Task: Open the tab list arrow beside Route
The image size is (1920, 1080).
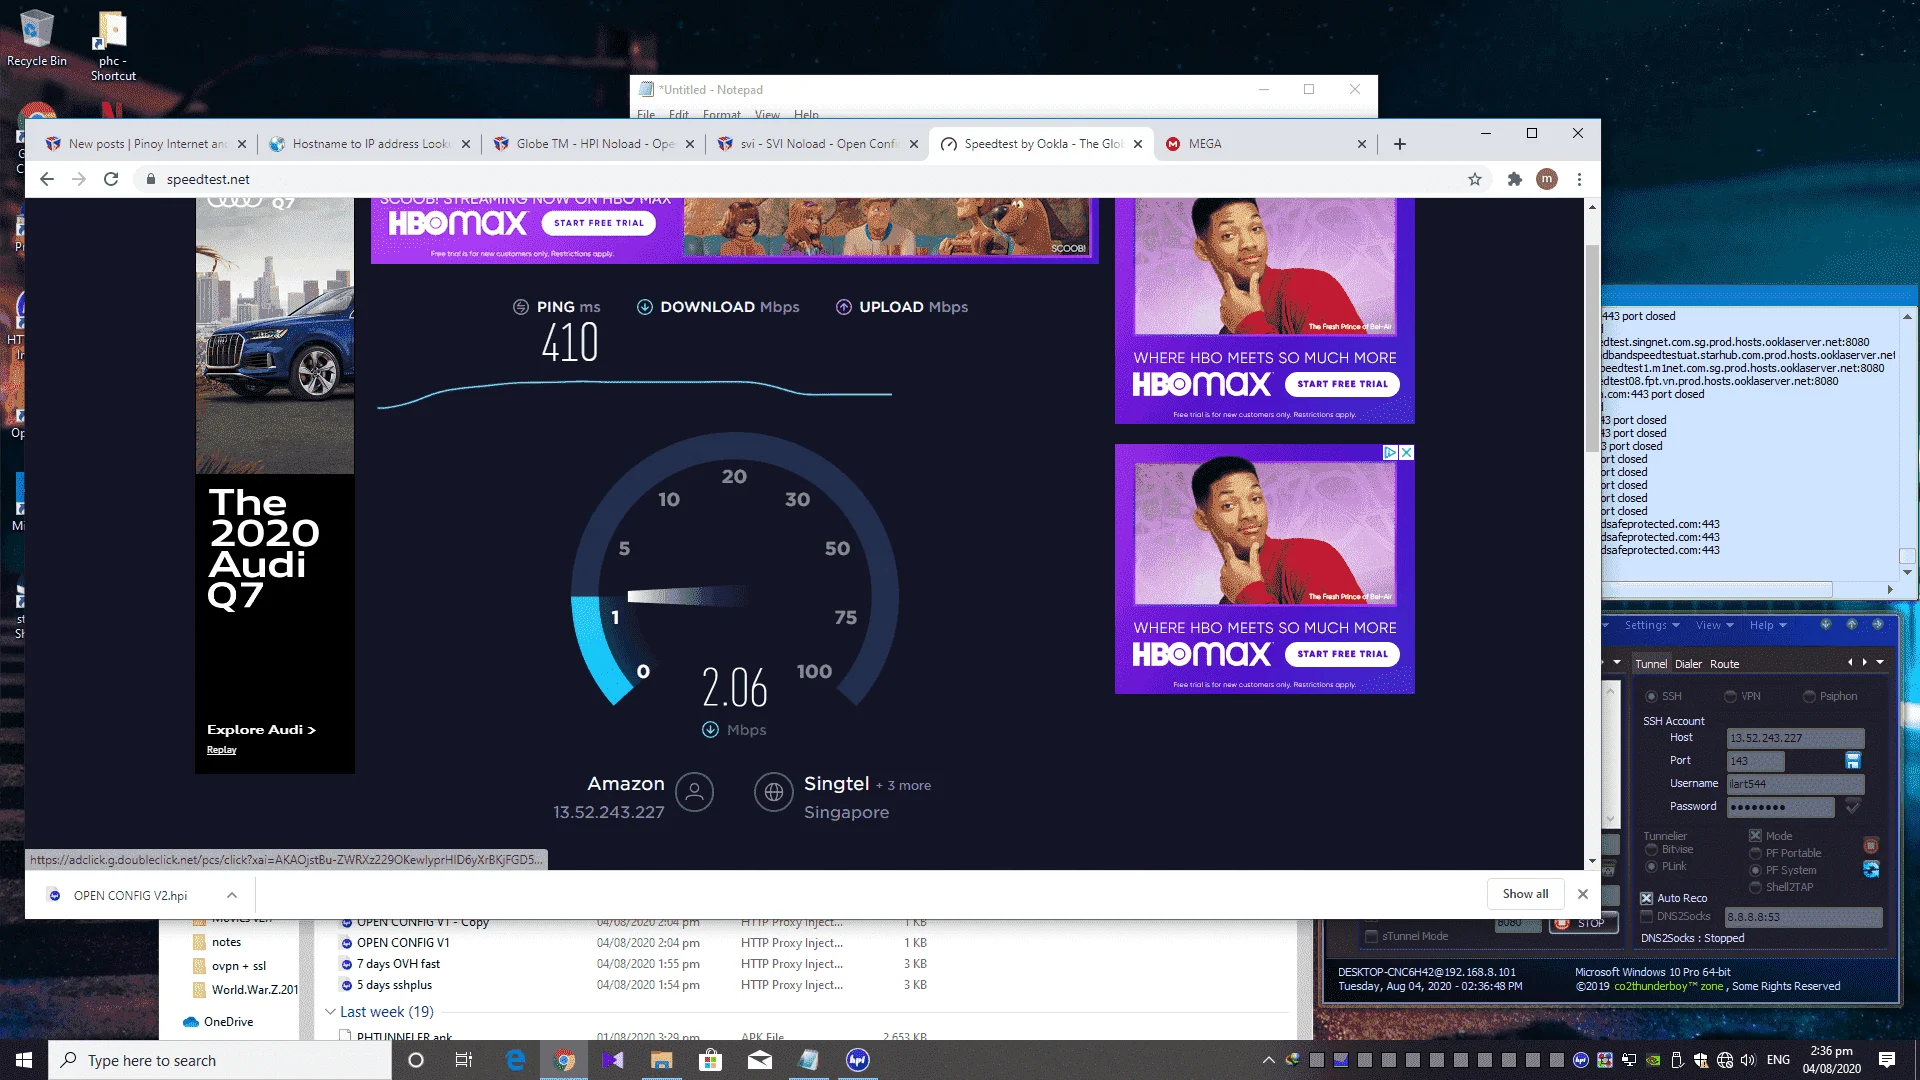Action: tap(1880, 663)
